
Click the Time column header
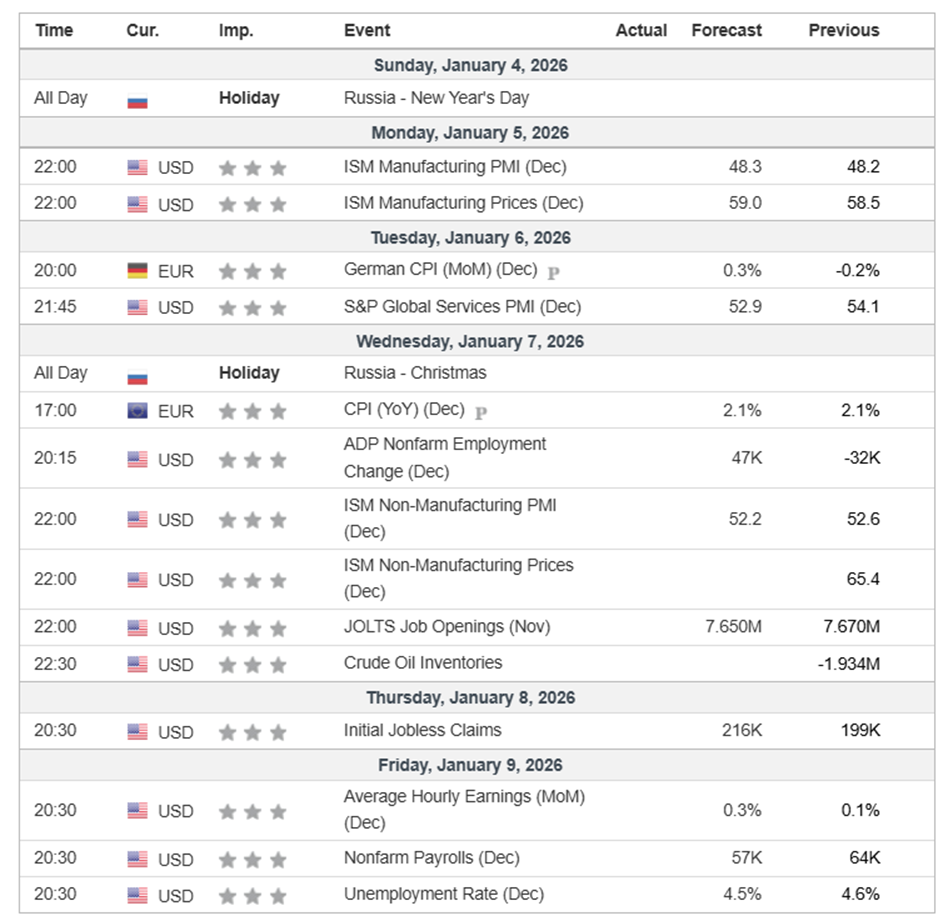(54, 30)
